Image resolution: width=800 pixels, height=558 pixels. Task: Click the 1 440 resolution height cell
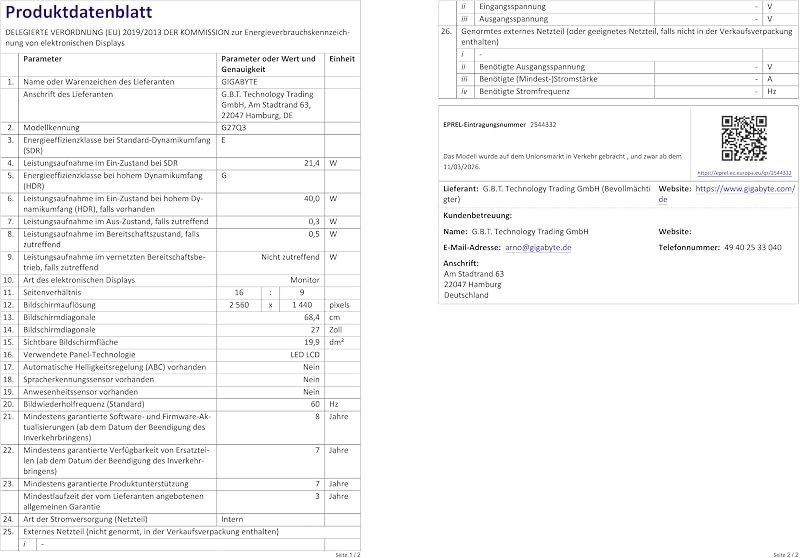pos(302,305)
